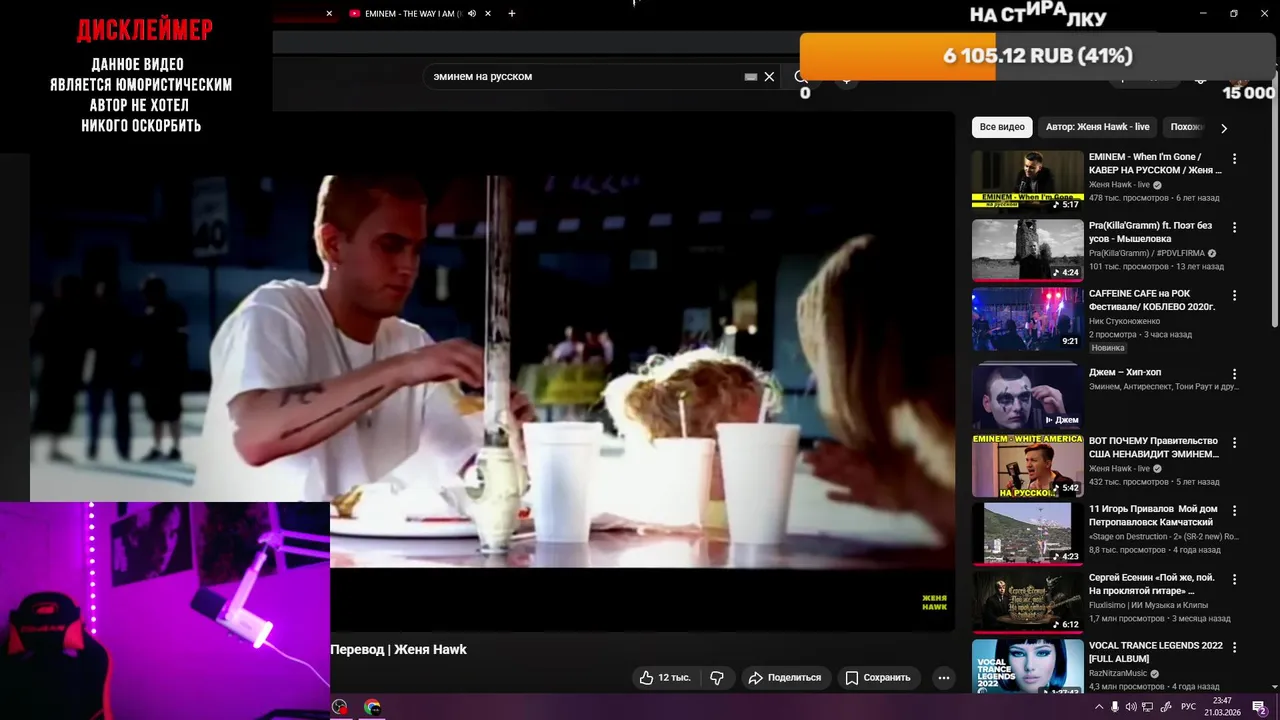Image resolution: width=1280 pixels, height=720 pixels.
Task: Open options for Джем – Хип-хоп mix
Action: coord(1234,373)
